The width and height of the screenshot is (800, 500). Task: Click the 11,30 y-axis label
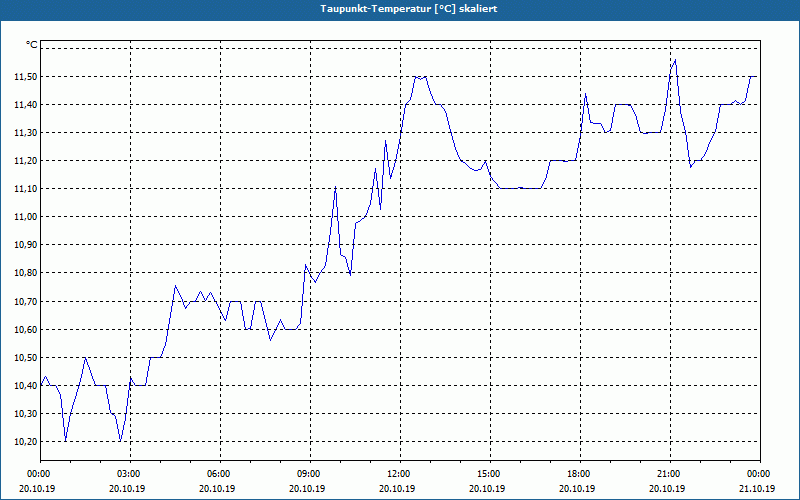click(x=26, y=133)
